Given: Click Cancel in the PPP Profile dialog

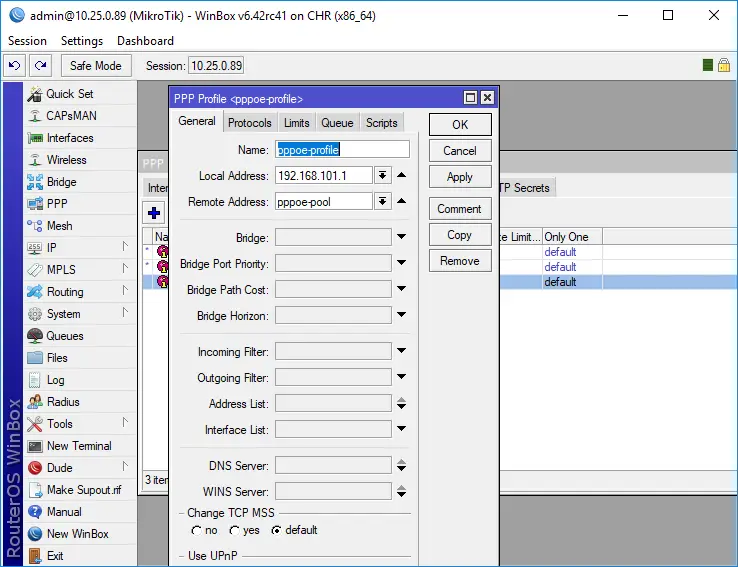Looking at the screenshot, I should point(460,151).
